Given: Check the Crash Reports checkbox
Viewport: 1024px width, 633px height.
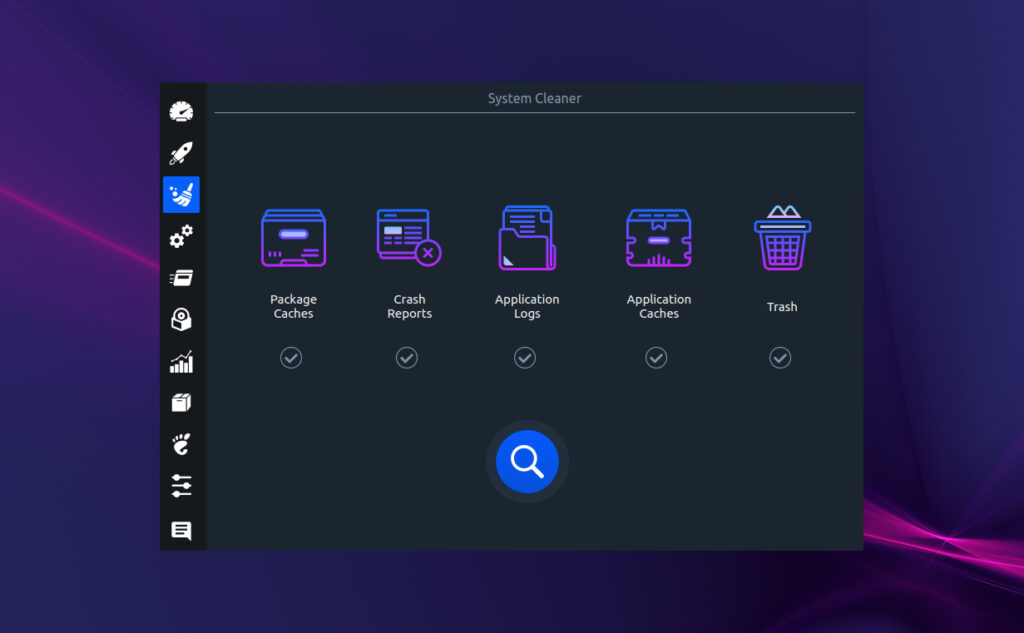Looking at the screenshot, I should 407,357.
